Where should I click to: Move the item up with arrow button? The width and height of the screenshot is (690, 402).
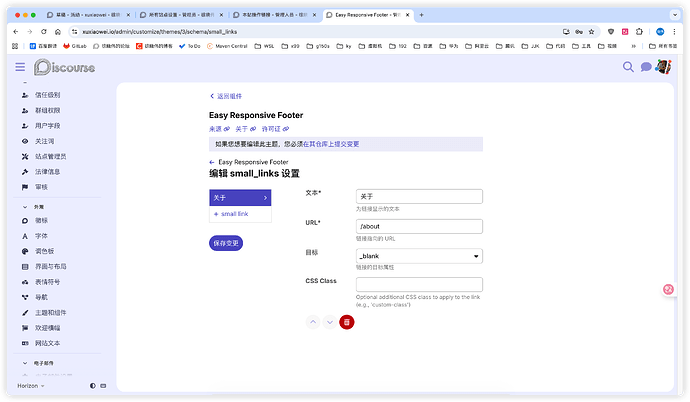point(312,321)
